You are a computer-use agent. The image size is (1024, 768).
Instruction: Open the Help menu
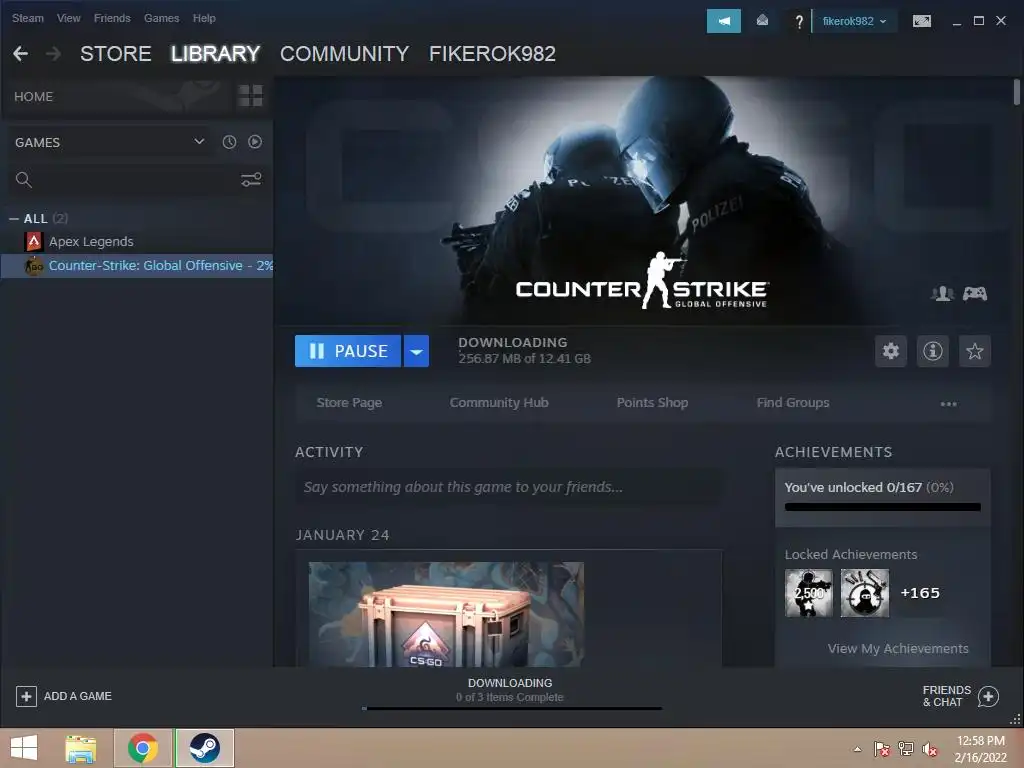(x=204, y=18)
